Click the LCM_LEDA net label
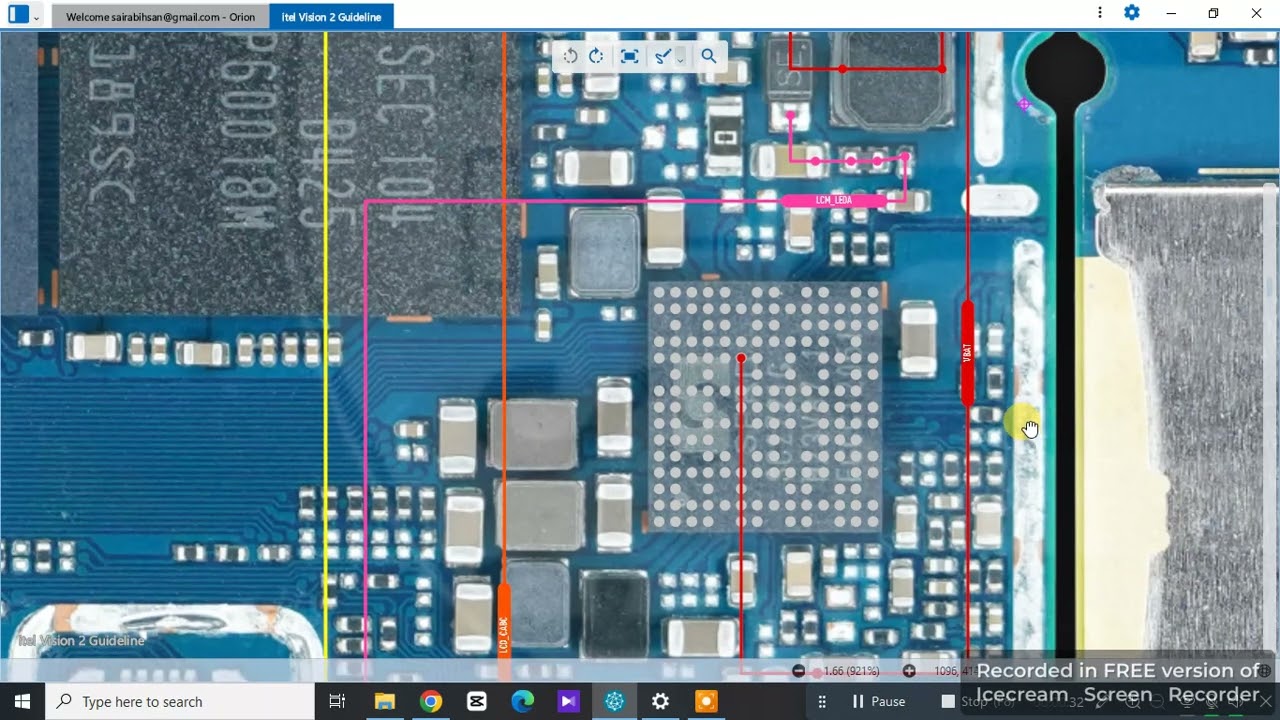 click(834, 201)
